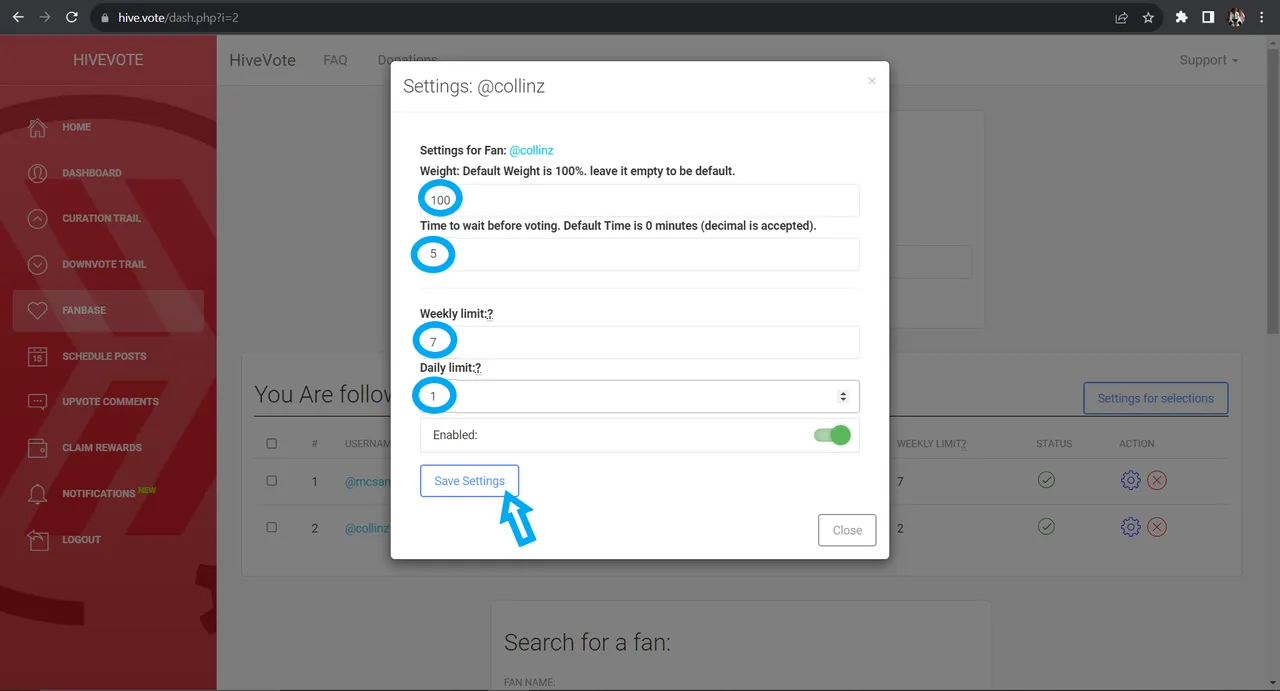Click the 'Settings: @collinz' dialog title
1280x691 pixels.
[473, 86]
